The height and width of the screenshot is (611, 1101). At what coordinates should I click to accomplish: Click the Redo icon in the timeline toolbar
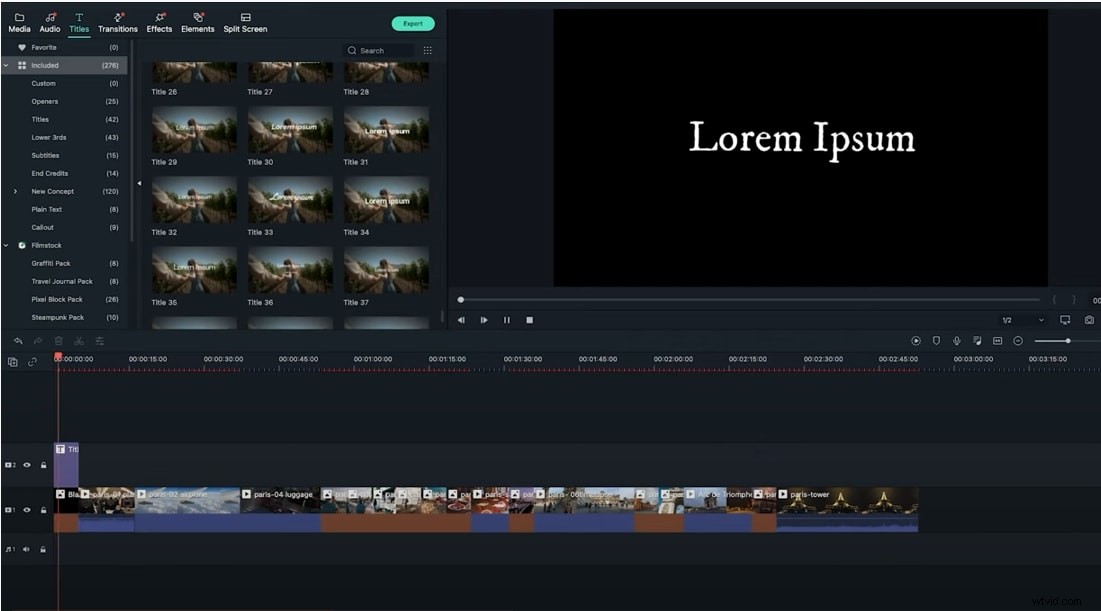pyautogui.click(x=37, y=341)
